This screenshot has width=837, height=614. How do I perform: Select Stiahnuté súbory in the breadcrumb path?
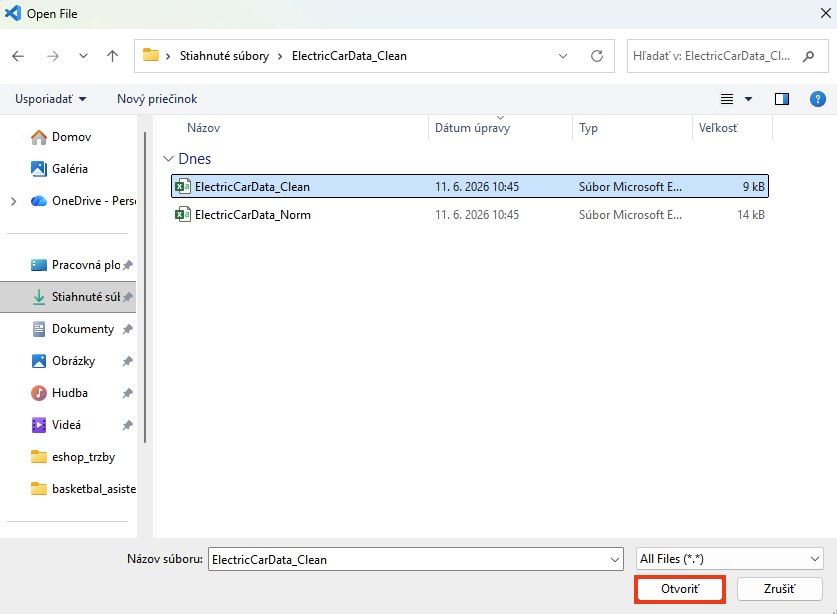224,56
